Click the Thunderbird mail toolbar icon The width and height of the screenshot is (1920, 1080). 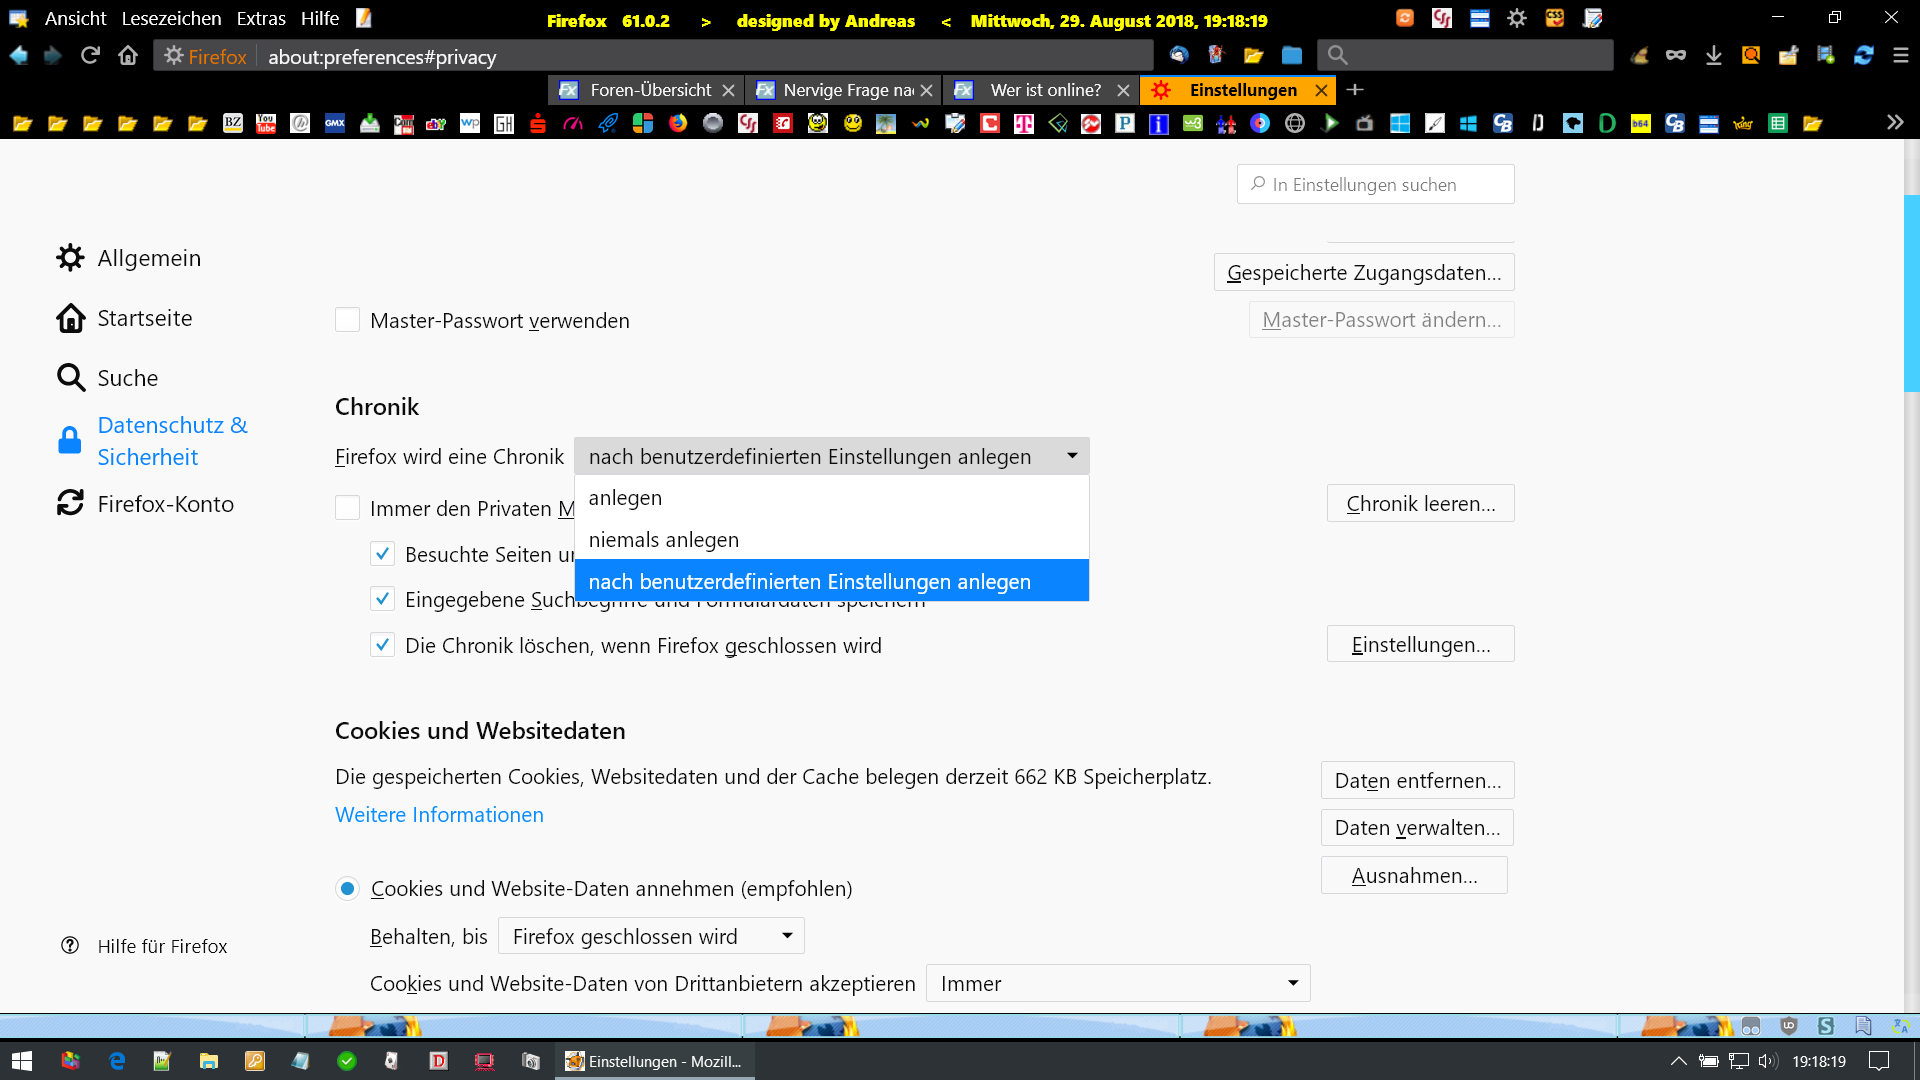click(1179, 56)
